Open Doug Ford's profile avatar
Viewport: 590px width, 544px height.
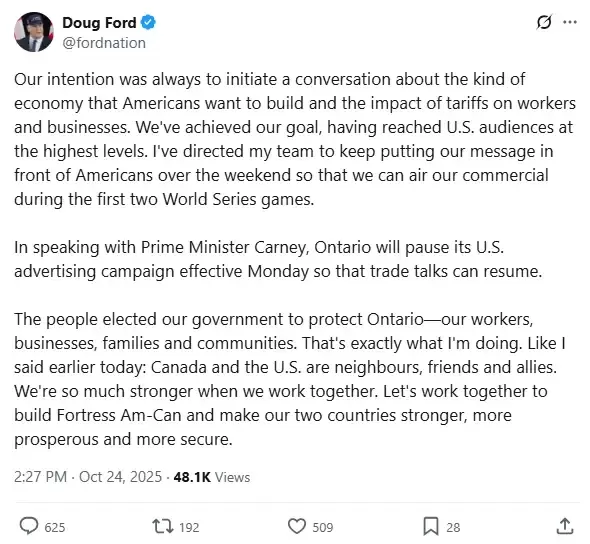(x=34, y=32)
